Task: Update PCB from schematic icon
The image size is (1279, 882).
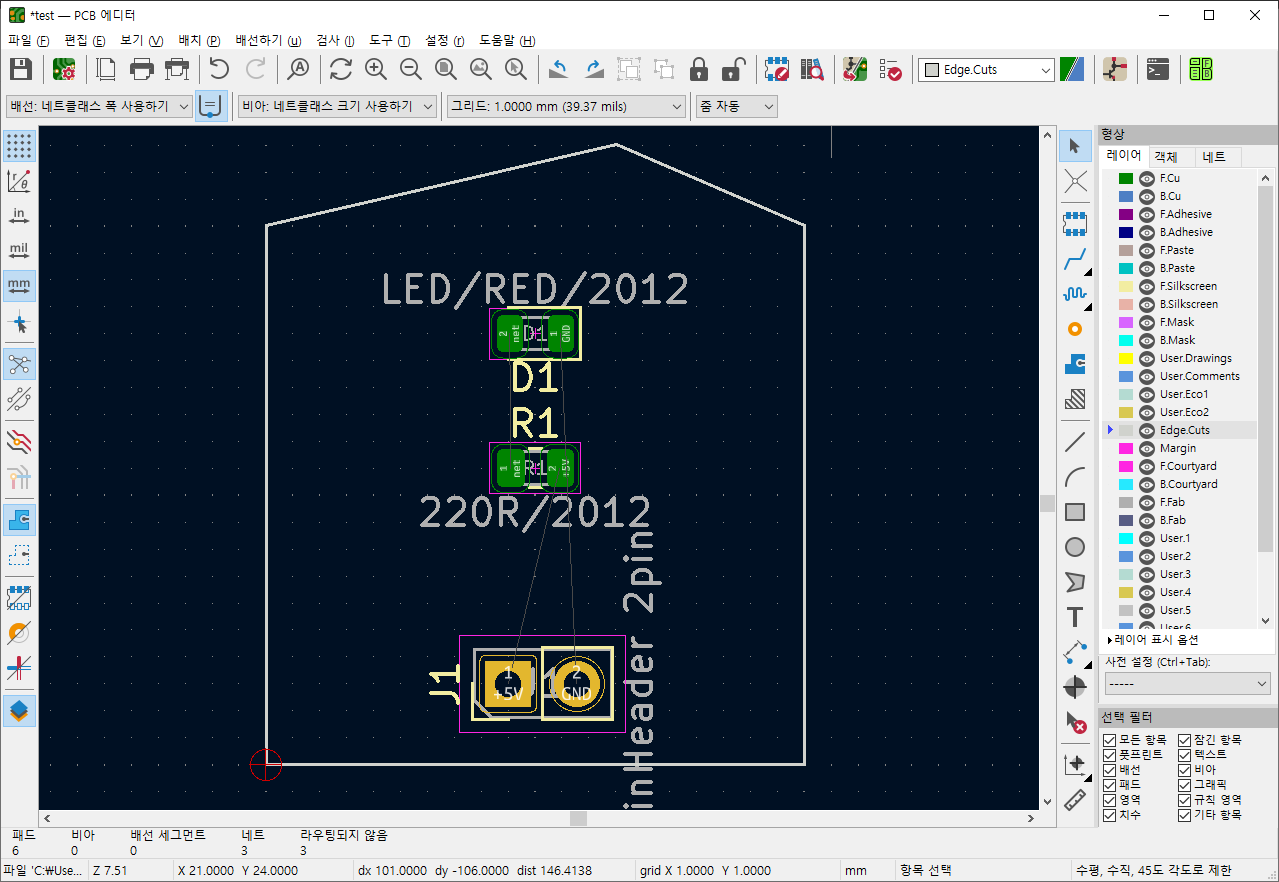Action: pyautogui.click(x=855, y=69)
